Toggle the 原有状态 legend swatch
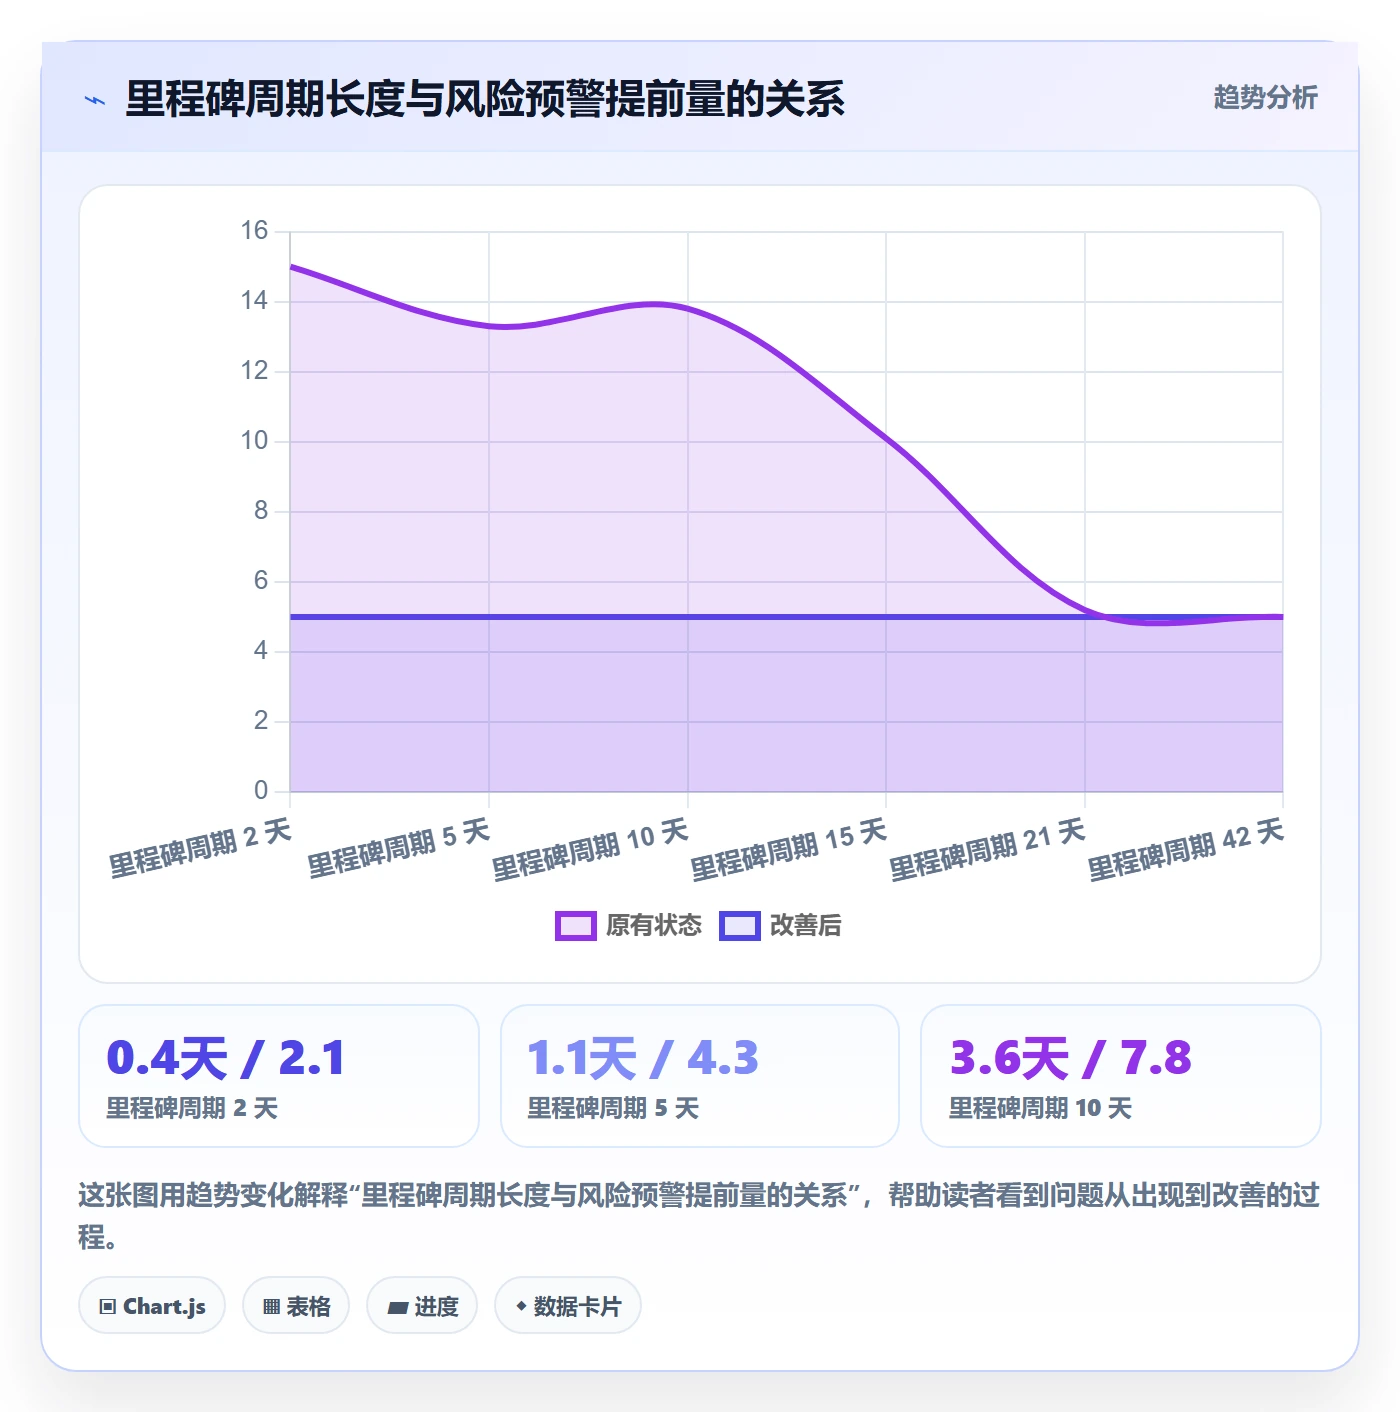 click(575, 926)
